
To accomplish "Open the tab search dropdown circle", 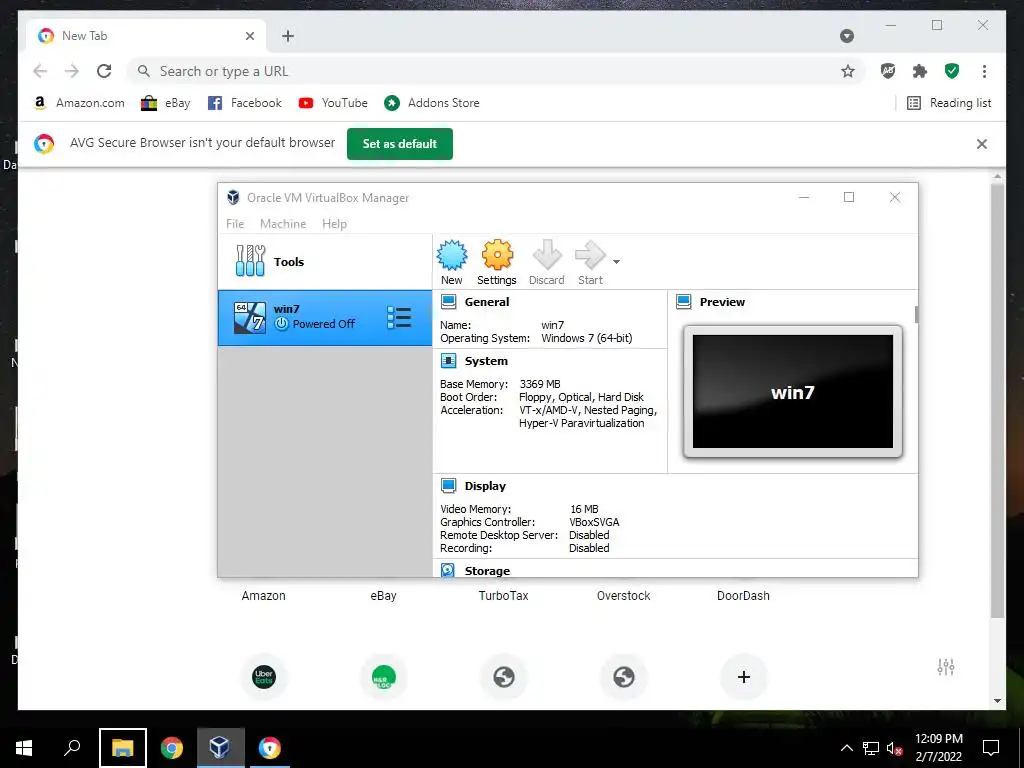I will pos(847,36).
